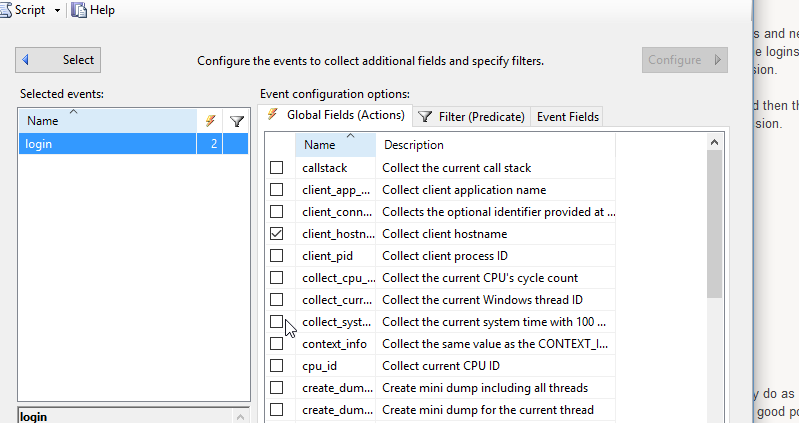This screenshot has width=799, height=423.
Task: Click the filter funnel column header
Action: point(237,121)
